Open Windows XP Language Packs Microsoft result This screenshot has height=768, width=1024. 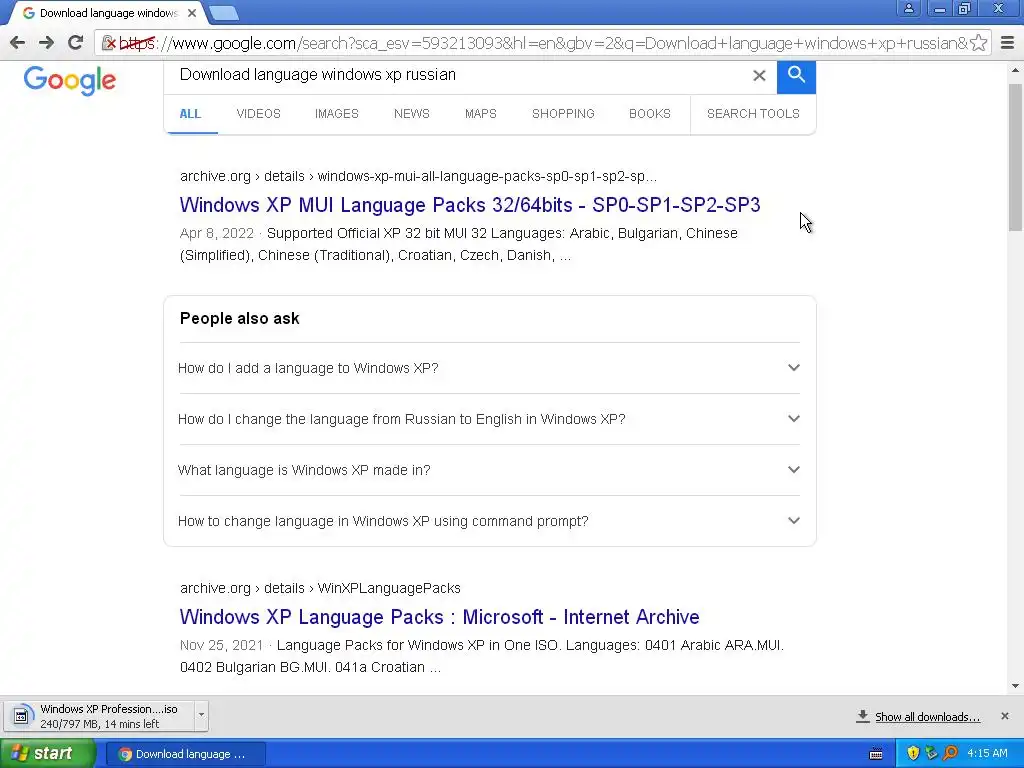click(x=440, y=617)
